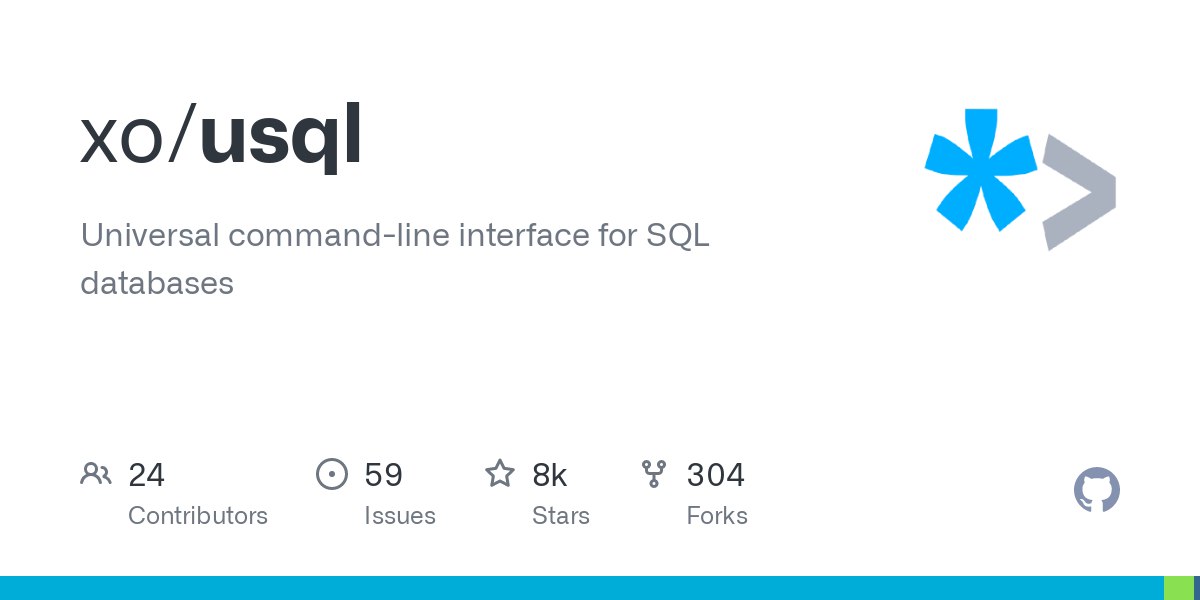
Task: Open the Contributors label
Action: (x=198, y=516)
